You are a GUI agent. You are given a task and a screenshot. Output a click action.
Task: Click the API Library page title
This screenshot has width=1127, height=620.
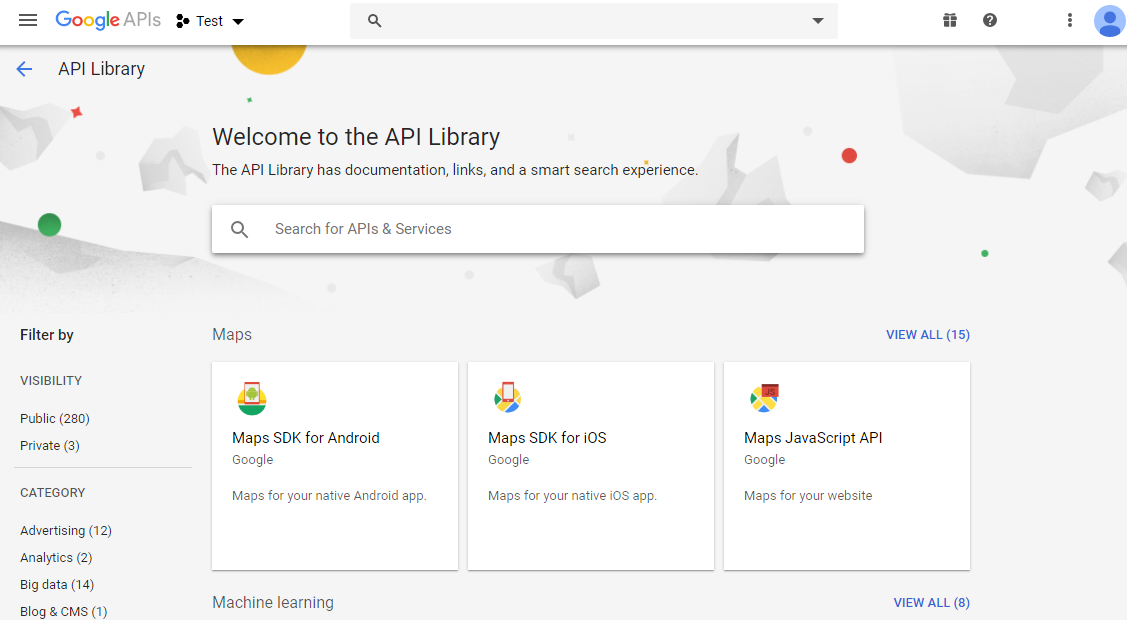click(x=101, y=69)
